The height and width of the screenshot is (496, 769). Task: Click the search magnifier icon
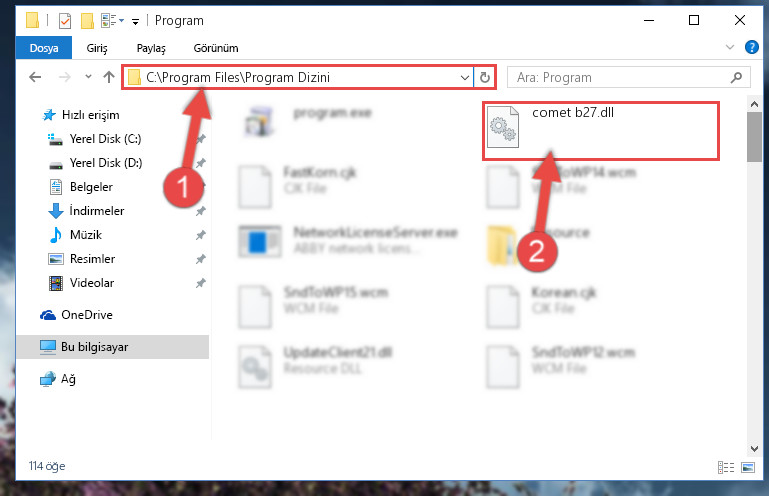click(736, 78)
